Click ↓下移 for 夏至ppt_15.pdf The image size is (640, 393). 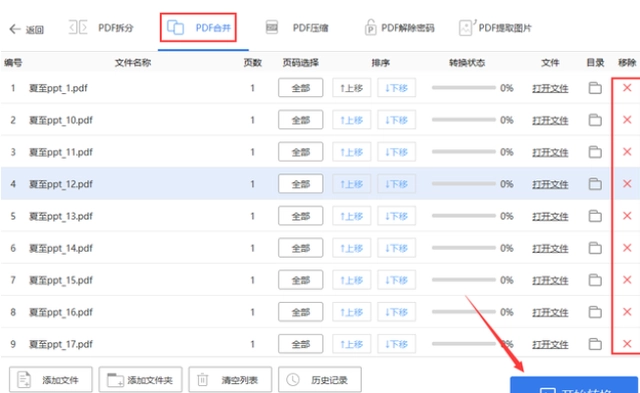[x=396, y=280]
